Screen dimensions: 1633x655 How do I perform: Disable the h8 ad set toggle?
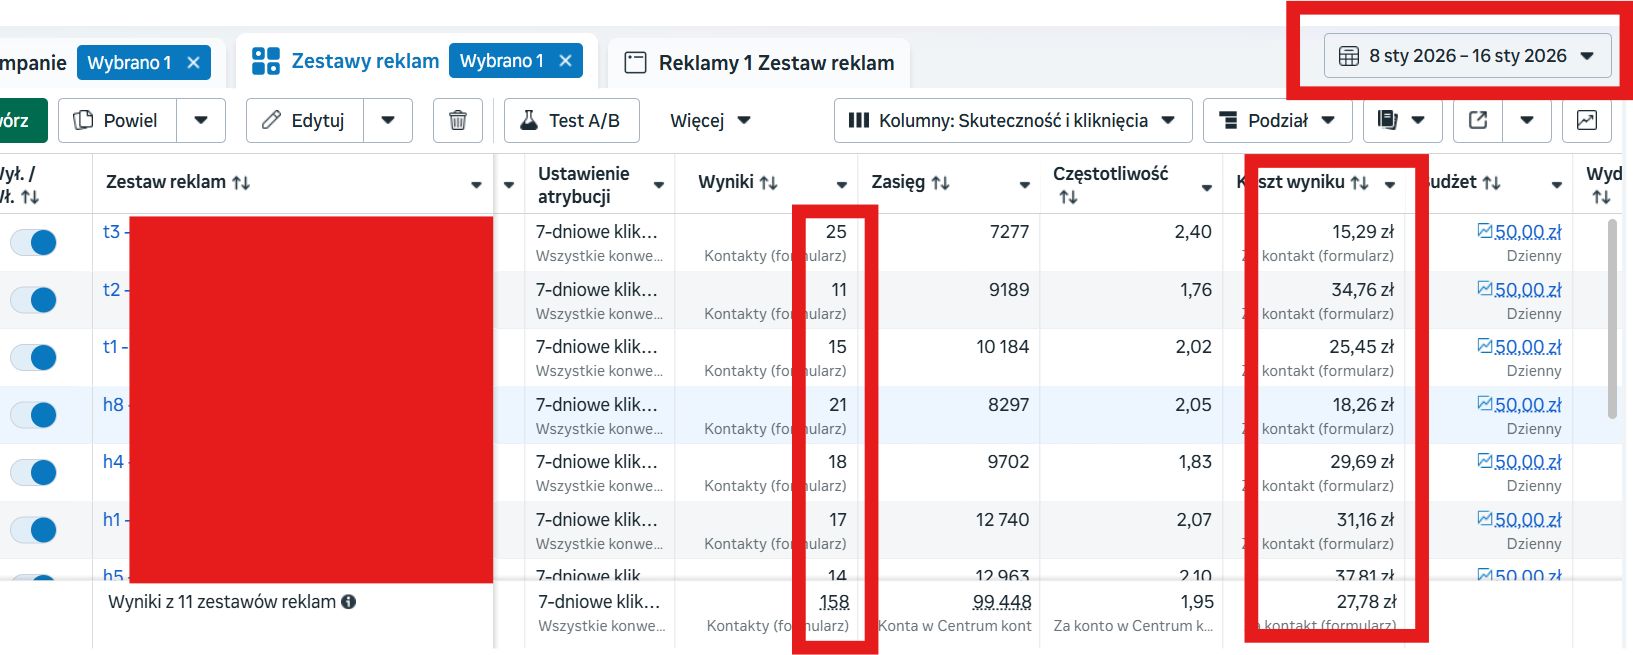pos(34,415)
